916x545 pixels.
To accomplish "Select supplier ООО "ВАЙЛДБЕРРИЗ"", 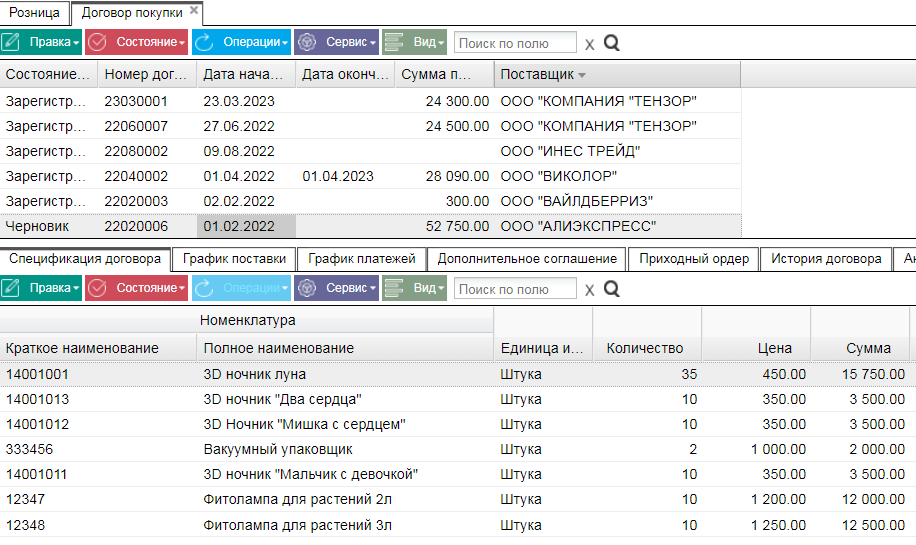I will pos(577,202).
